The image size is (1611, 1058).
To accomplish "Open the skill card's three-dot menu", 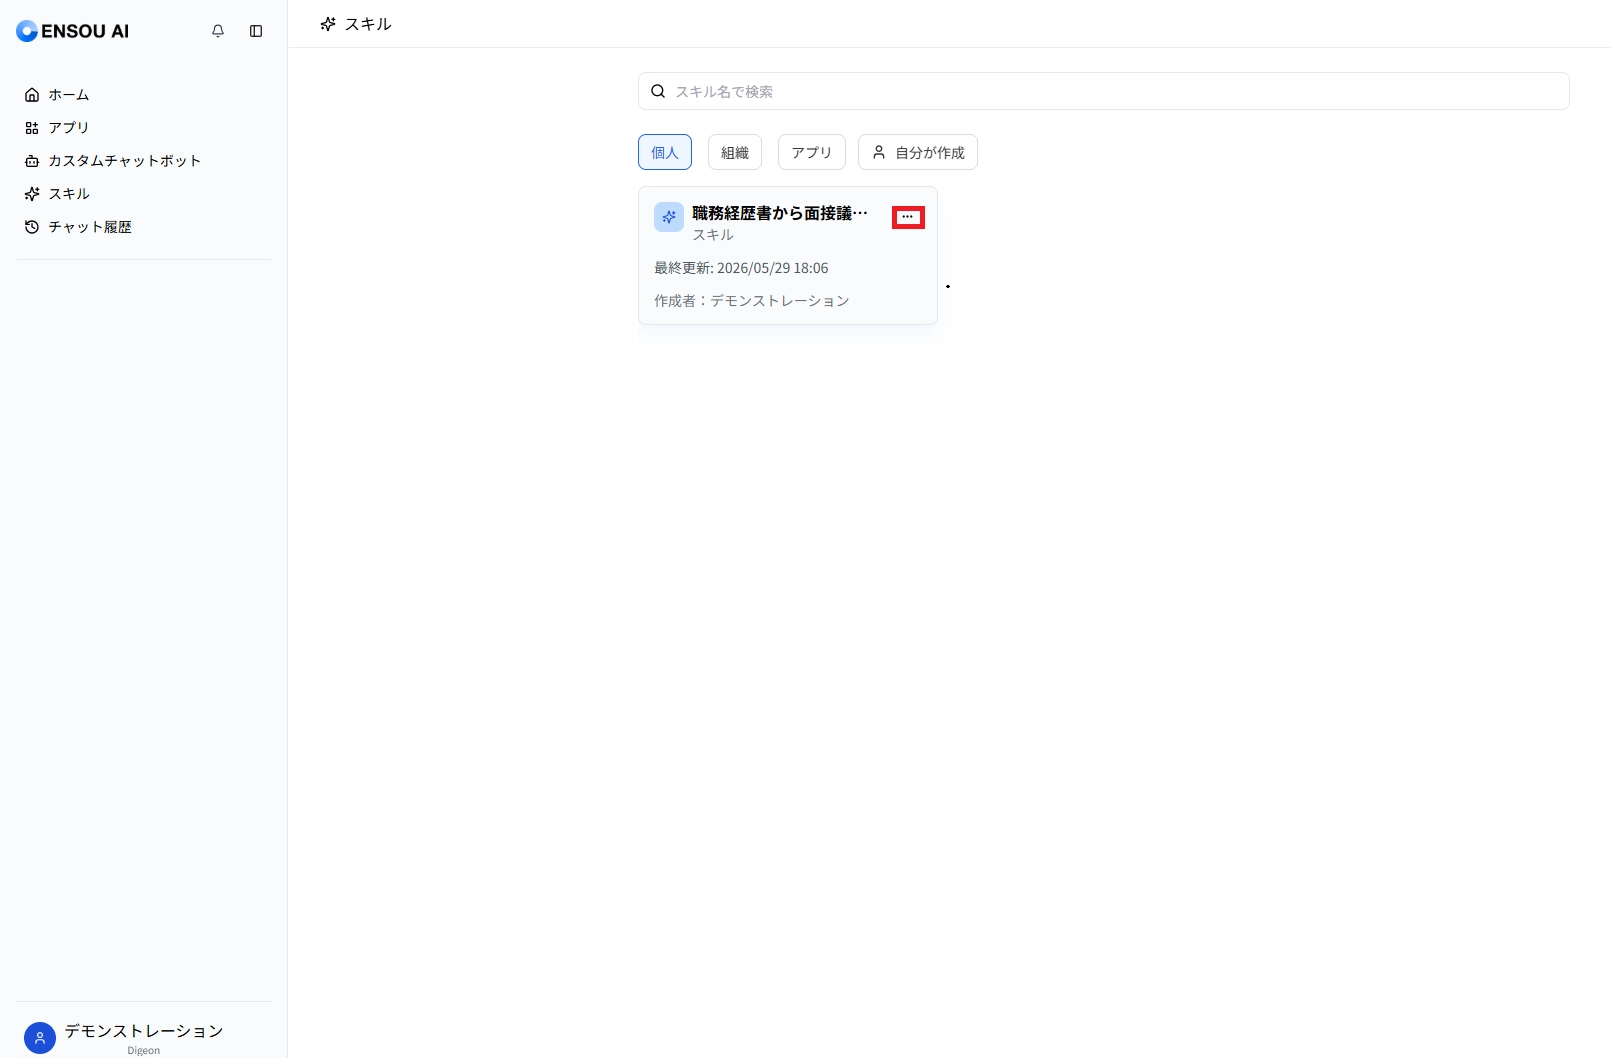I will [908, 217].
